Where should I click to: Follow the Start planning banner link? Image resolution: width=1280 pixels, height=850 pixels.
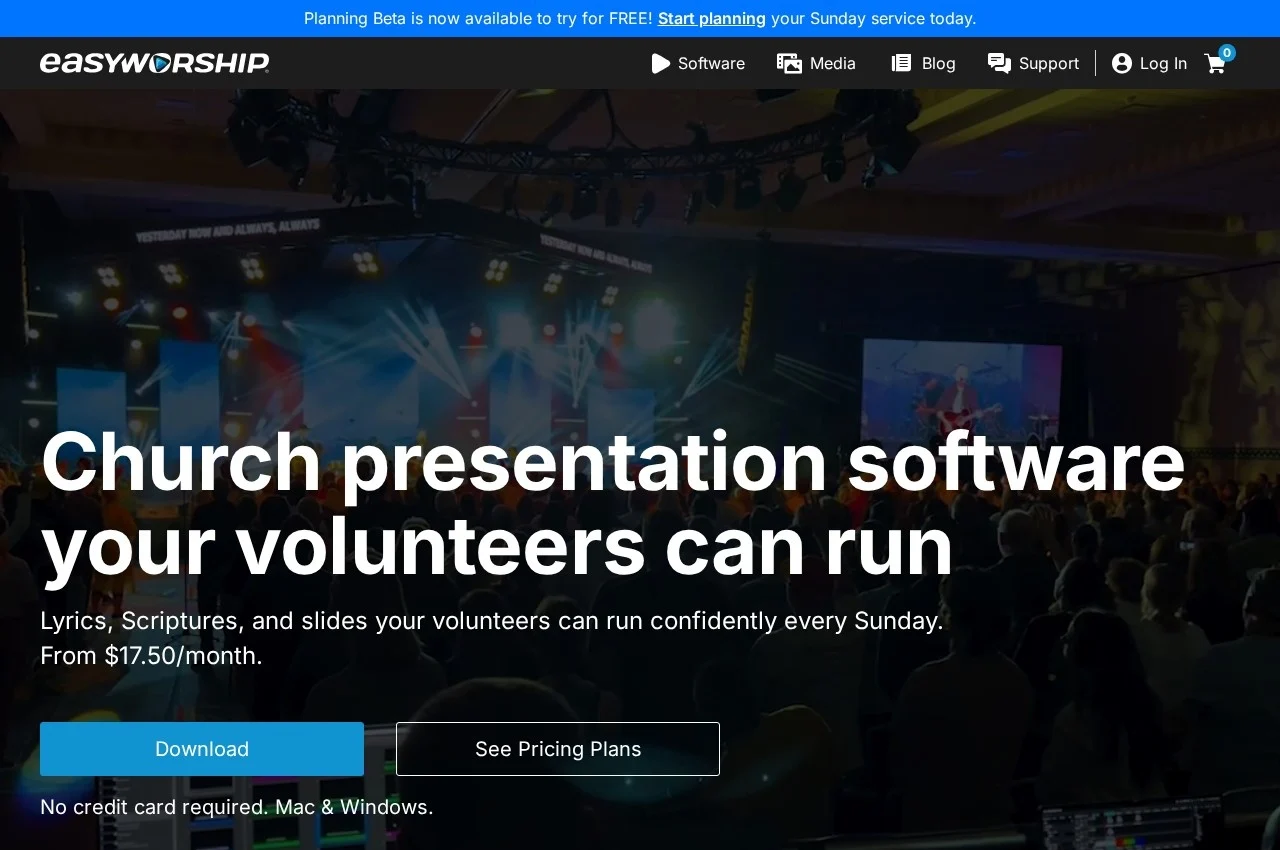[x=712, y=18]
